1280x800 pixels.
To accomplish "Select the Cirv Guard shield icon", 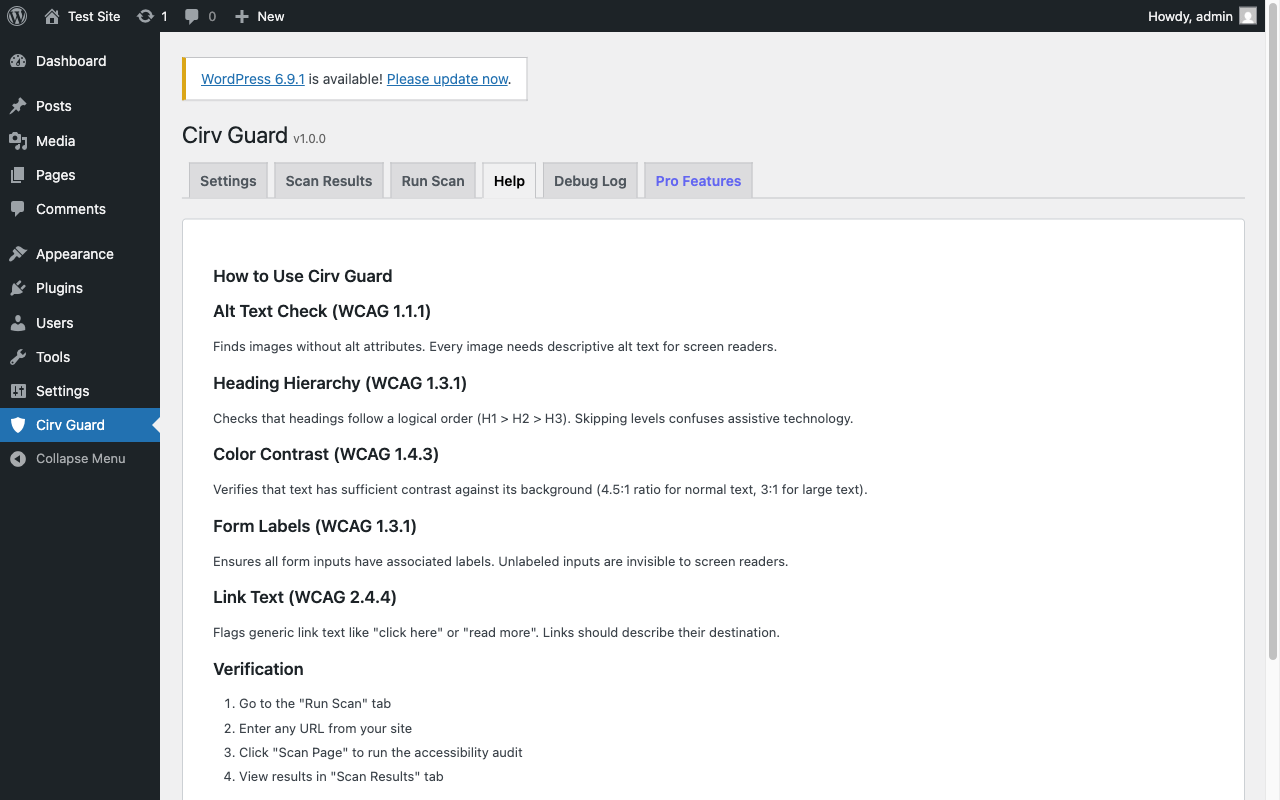I will (20, 424).
